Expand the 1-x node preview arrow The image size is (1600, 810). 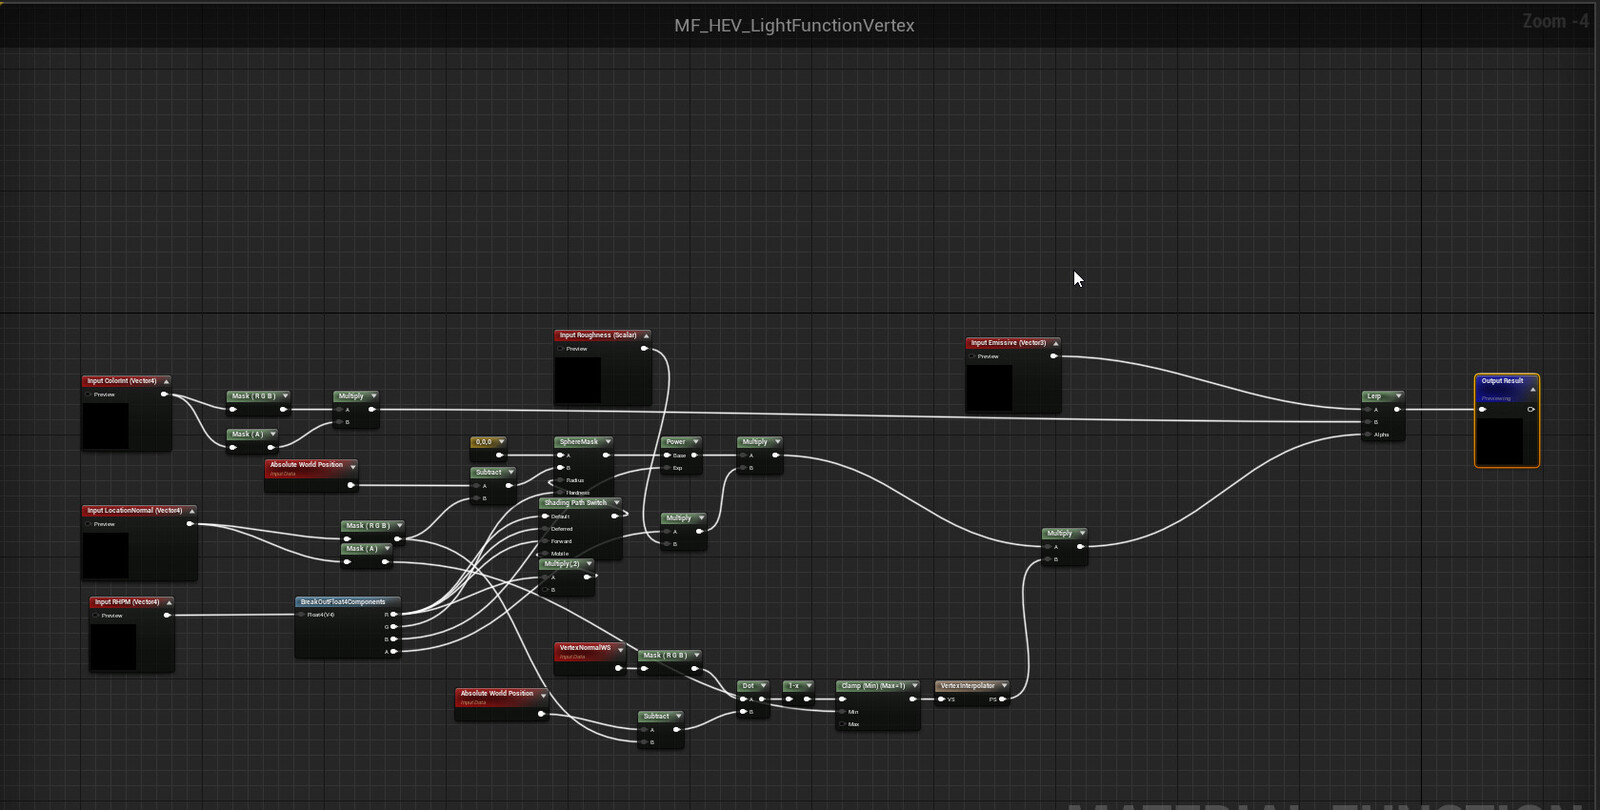tap(809, 686)
